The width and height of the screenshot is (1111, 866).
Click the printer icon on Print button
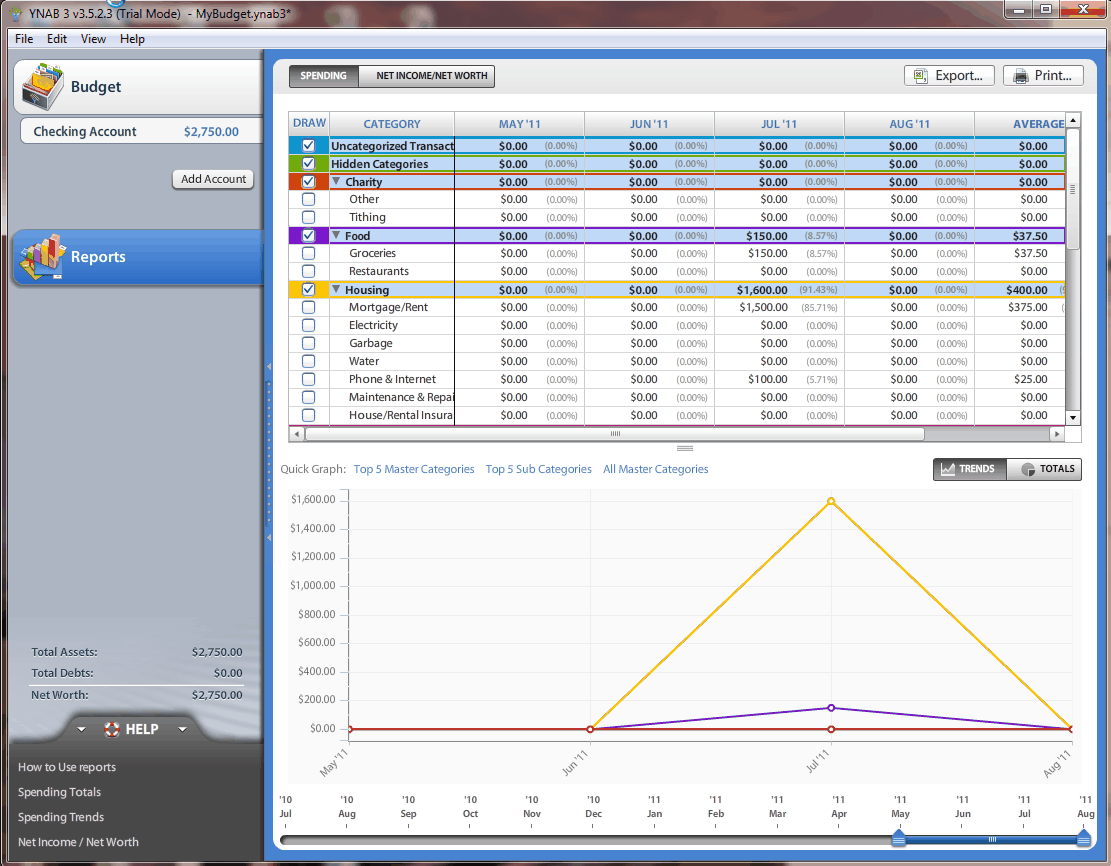point(1020,76)
